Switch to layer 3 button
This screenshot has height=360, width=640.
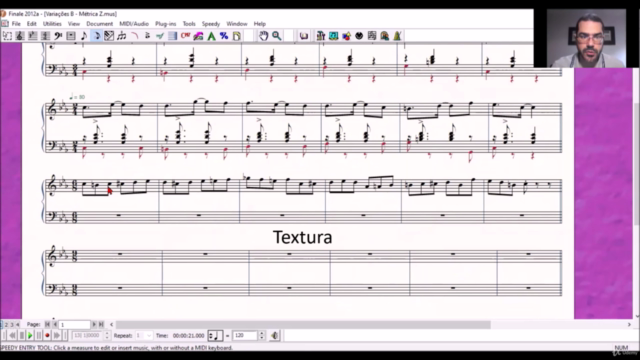tap(12, 324)
